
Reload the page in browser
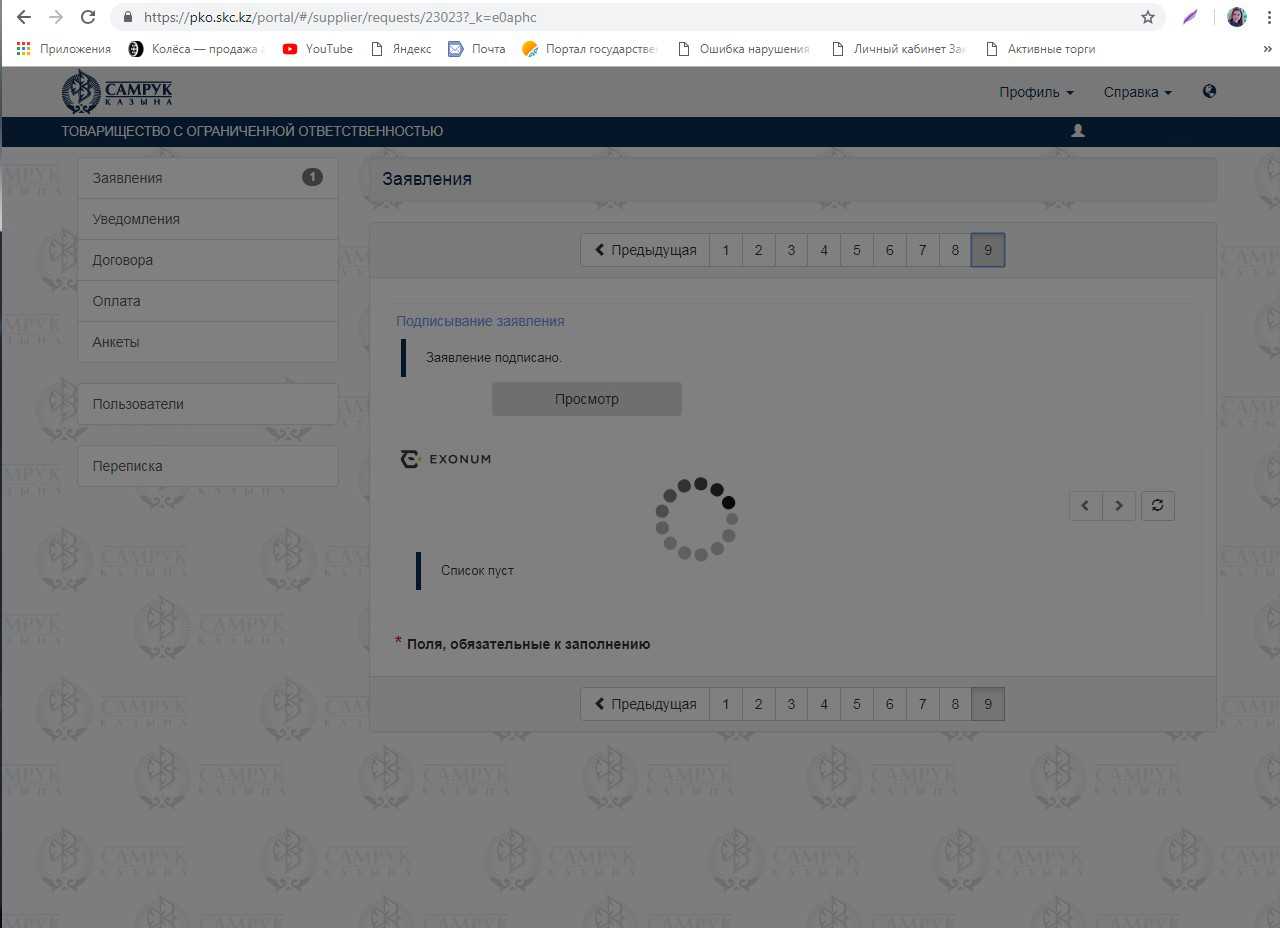[x=88, y=17]
